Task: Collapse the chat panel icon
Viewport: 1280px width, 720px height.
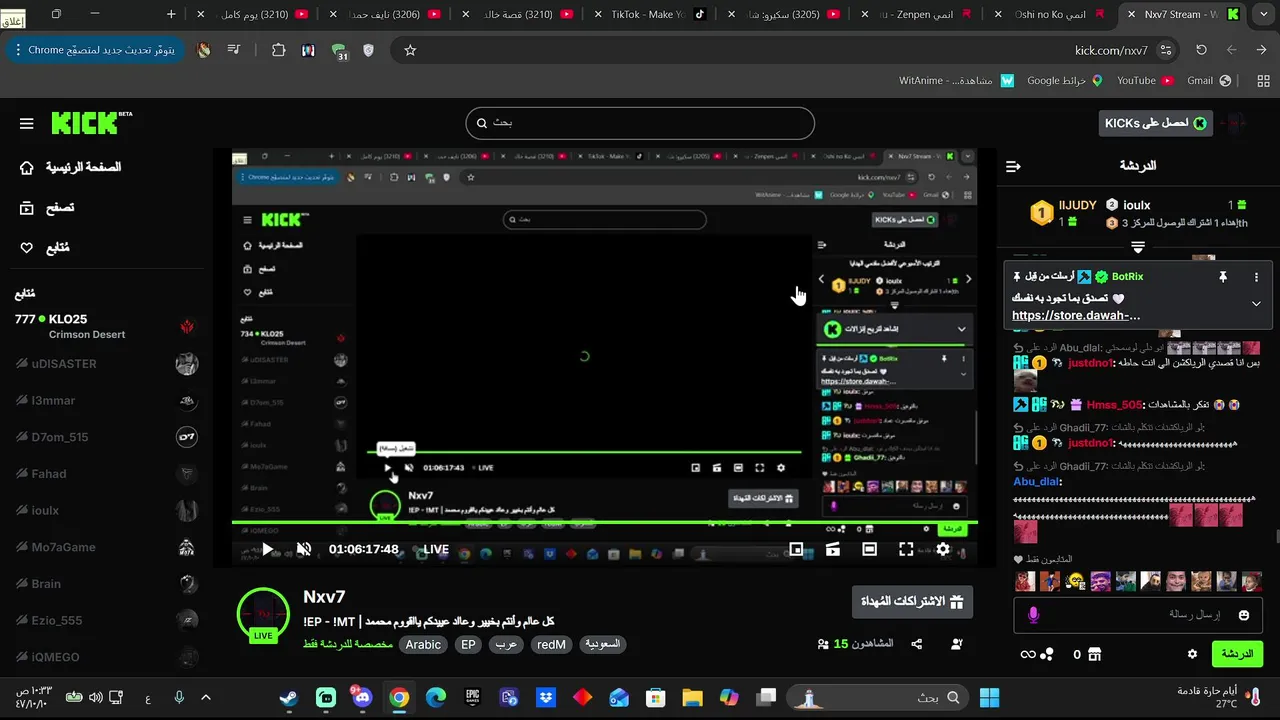Action: click(x=1013, y=166)
